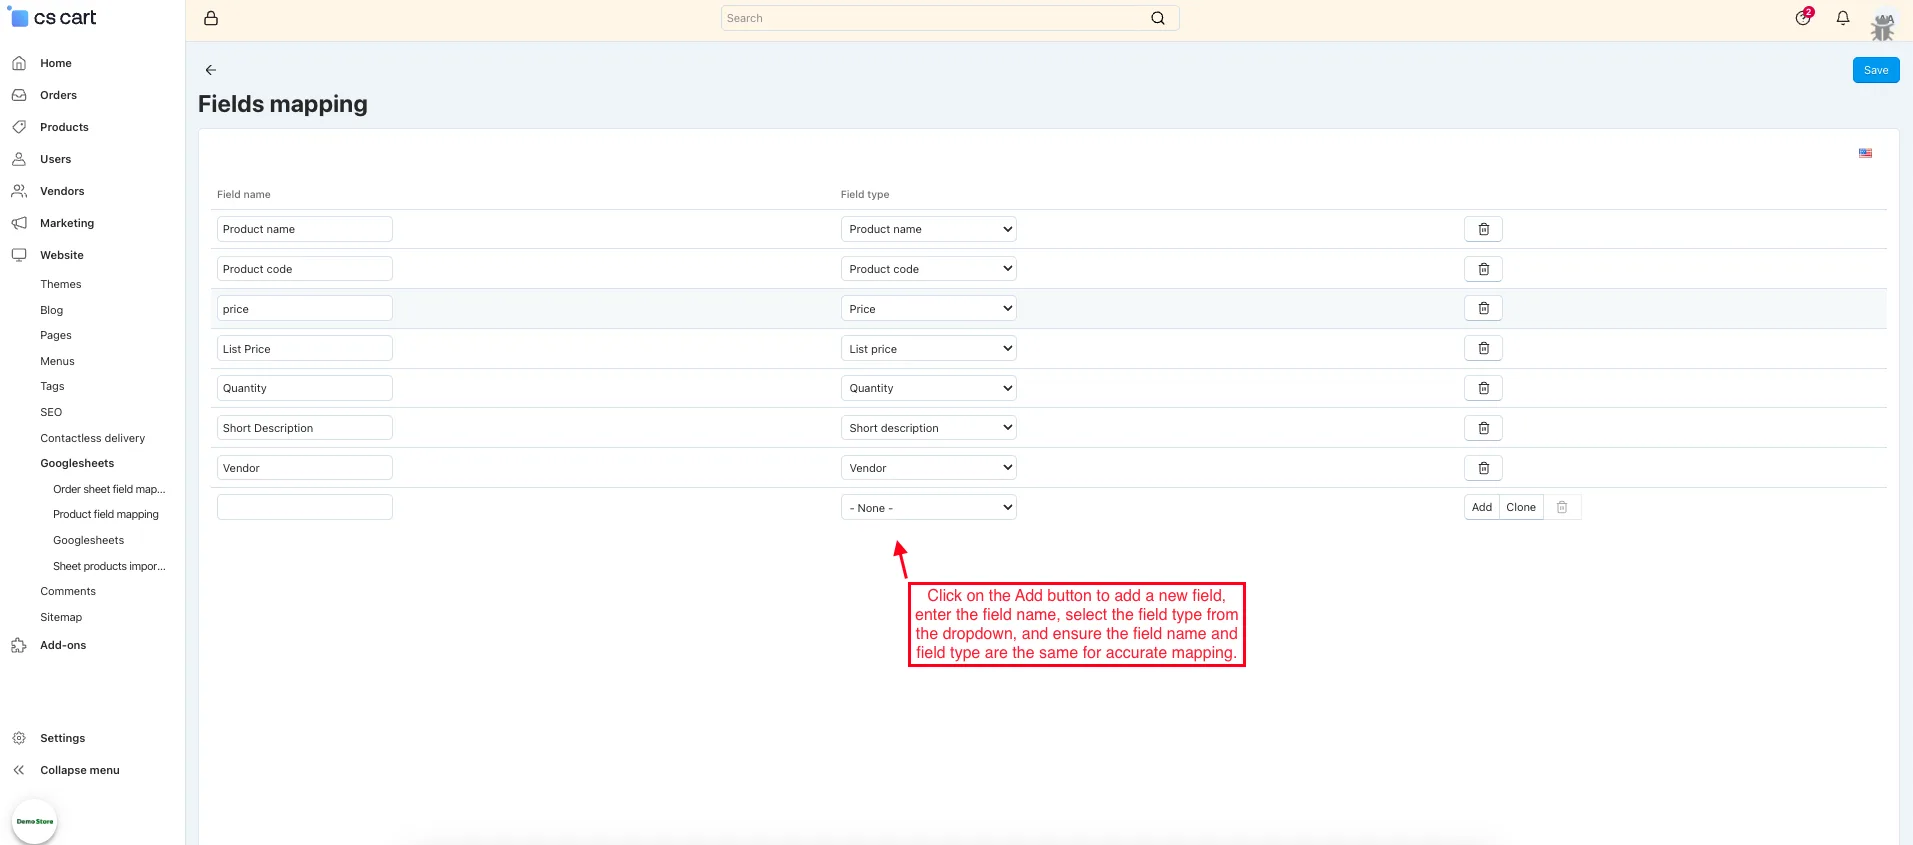The height and width of the screenshot is (845, 1913).
Task: Click the search magnifier icon
Action: point(1158,18)
